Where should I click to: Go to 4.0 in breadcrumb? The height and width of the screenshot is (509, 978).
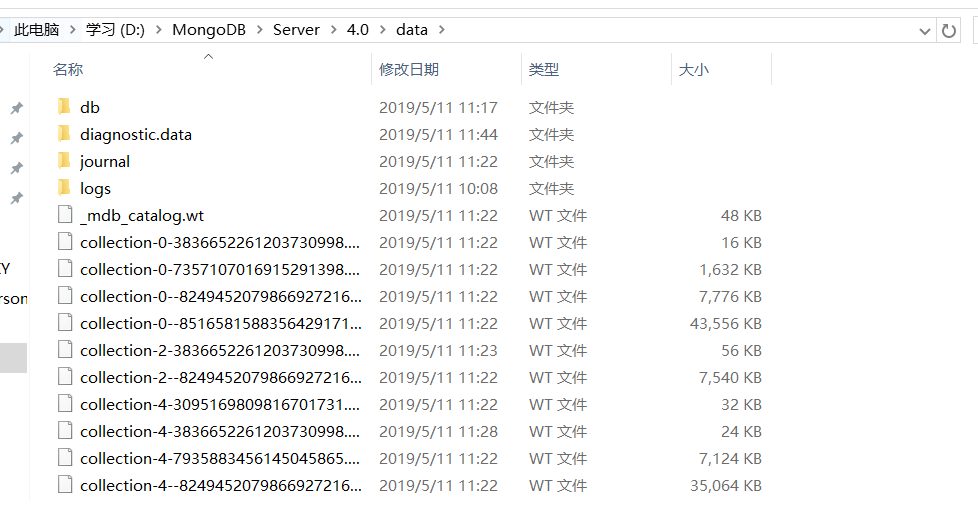(x=358, y=29)
